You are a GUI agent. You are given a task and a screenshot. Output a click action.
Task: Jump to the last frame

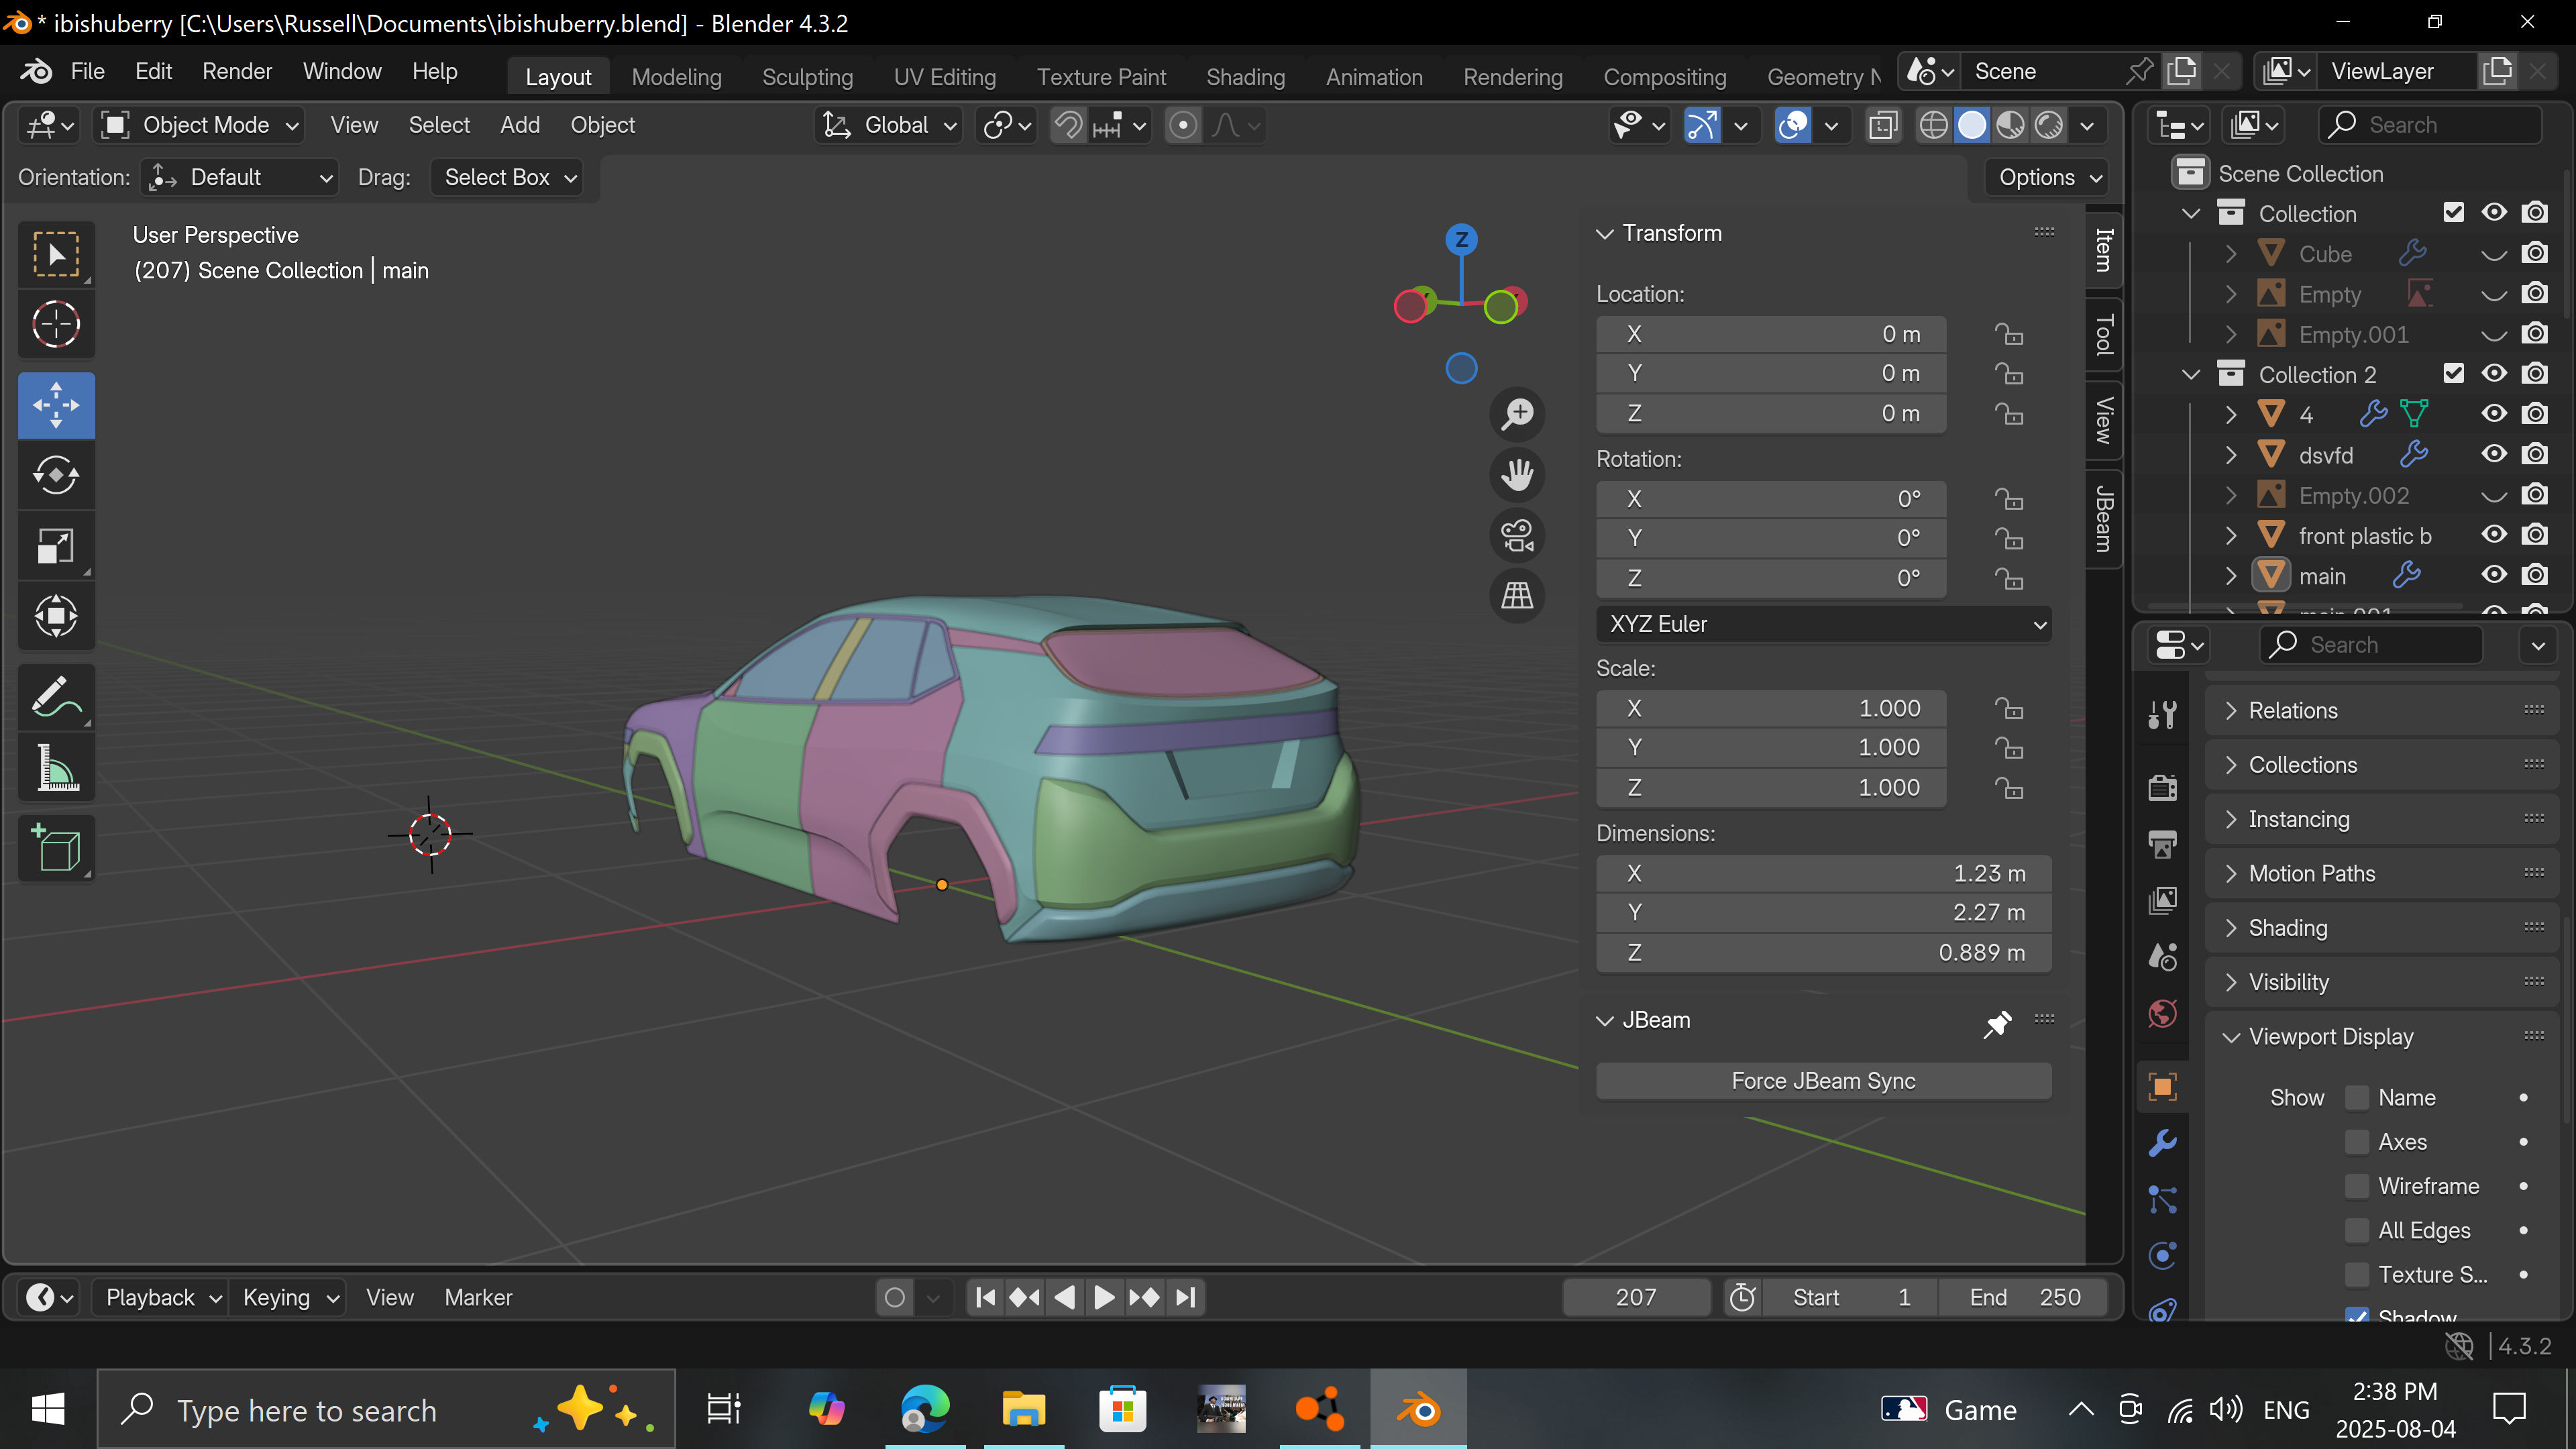click(1185, 1298)
